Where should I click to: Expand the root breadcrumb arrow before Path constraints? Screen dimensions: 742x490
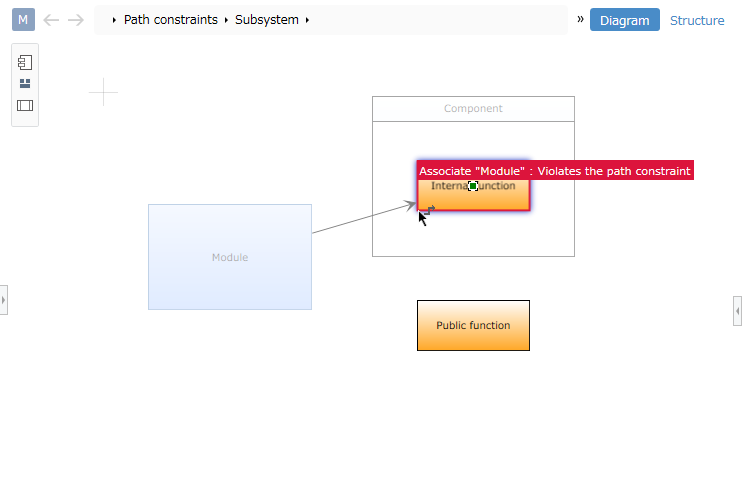coord(114,20)
